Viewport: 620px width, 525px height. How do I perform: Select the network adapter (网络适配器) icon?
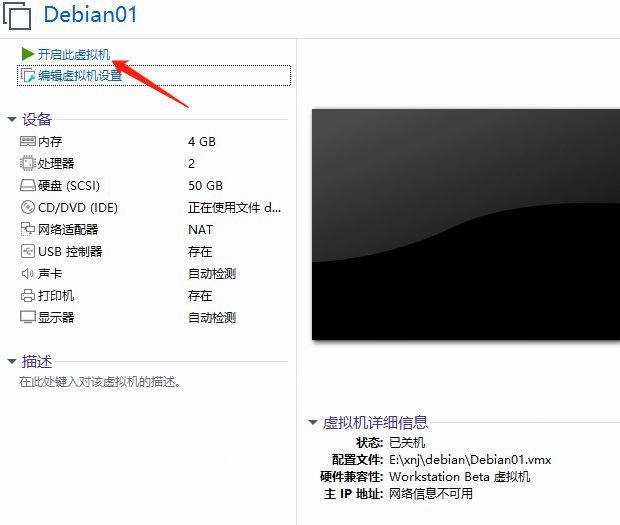pos(28,230)
